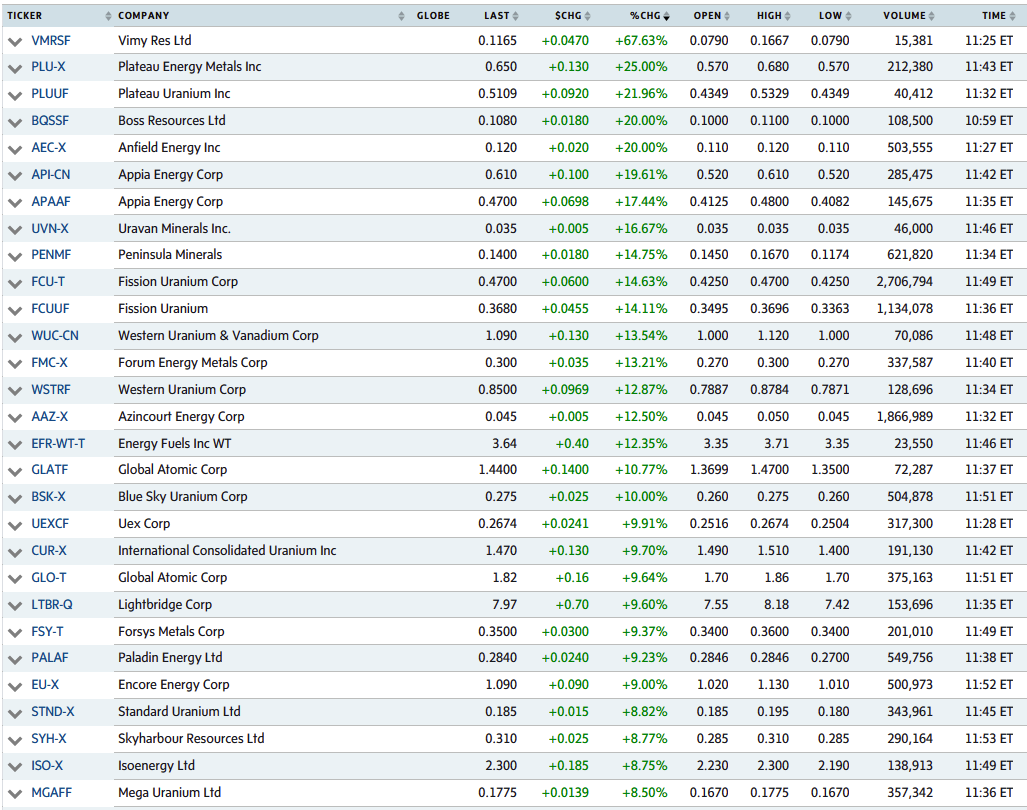Open FCU-T ticker link
The height and width of the screenshot is (810, 1027).
48,282
